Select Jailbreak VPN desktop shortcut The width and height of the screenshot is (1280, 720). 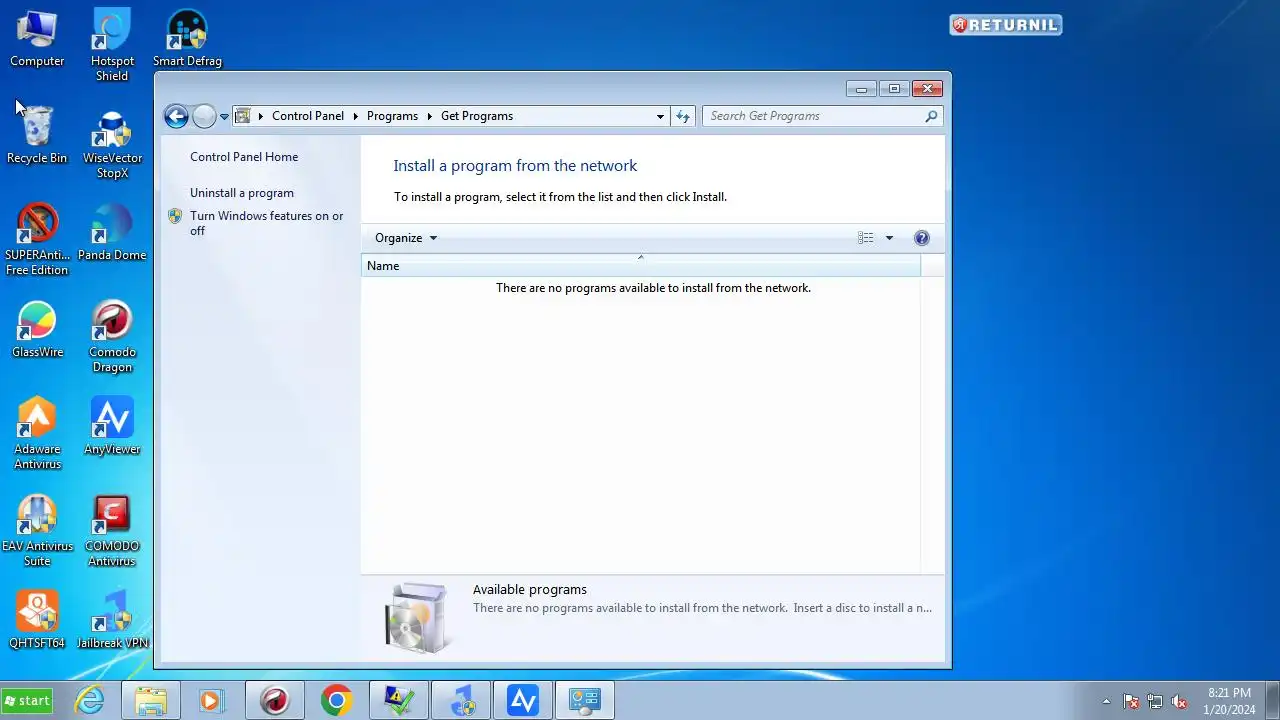pyautogui.click(x=112, y=621)
